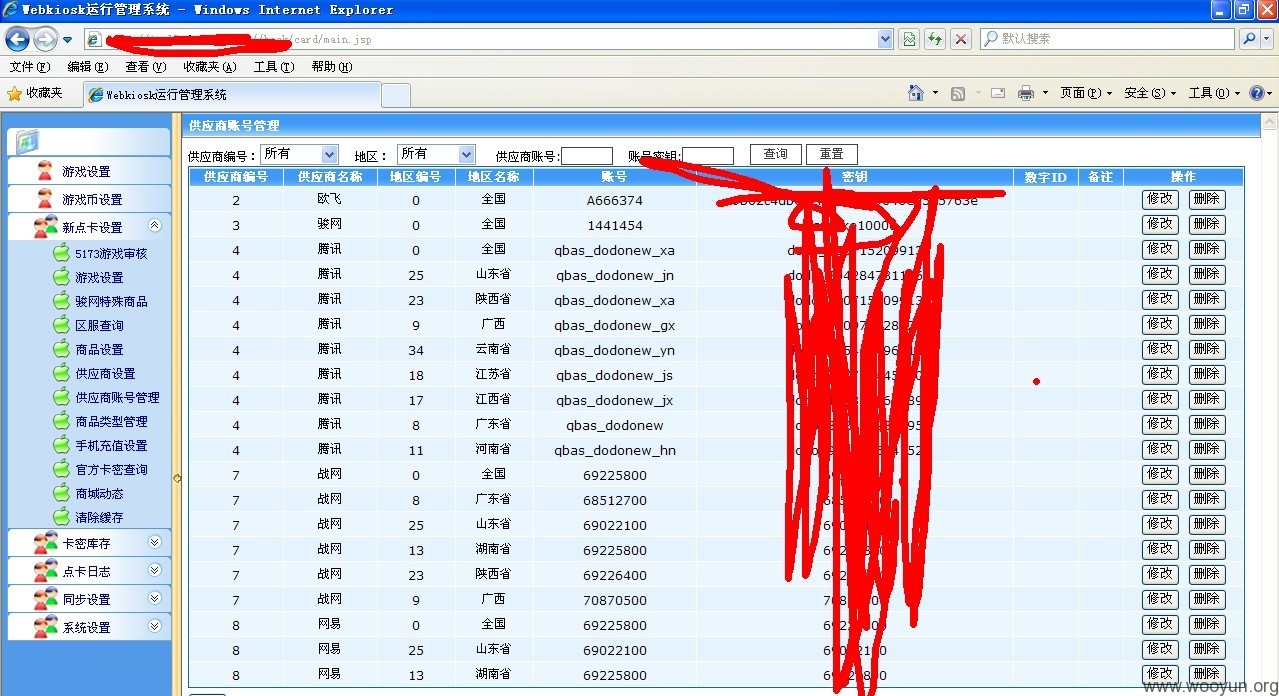Click 删除 for account qbas_dodonew_hn

[x=1206, y=449]
